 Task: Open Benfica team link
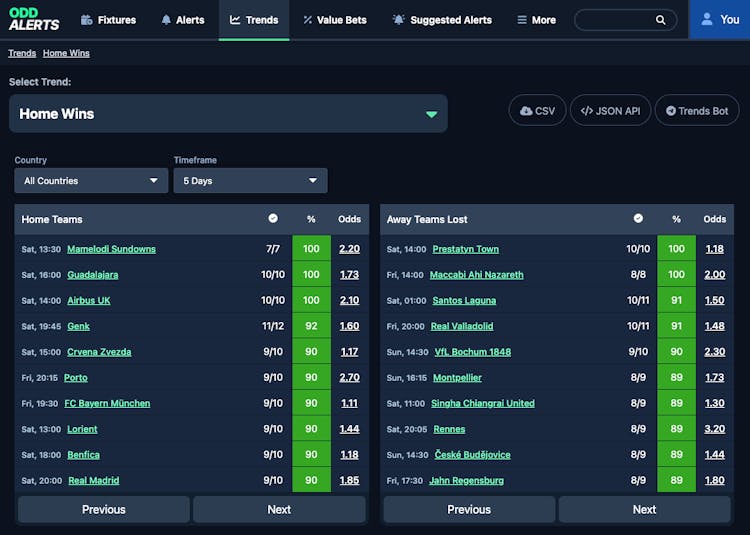pos(84,455)
